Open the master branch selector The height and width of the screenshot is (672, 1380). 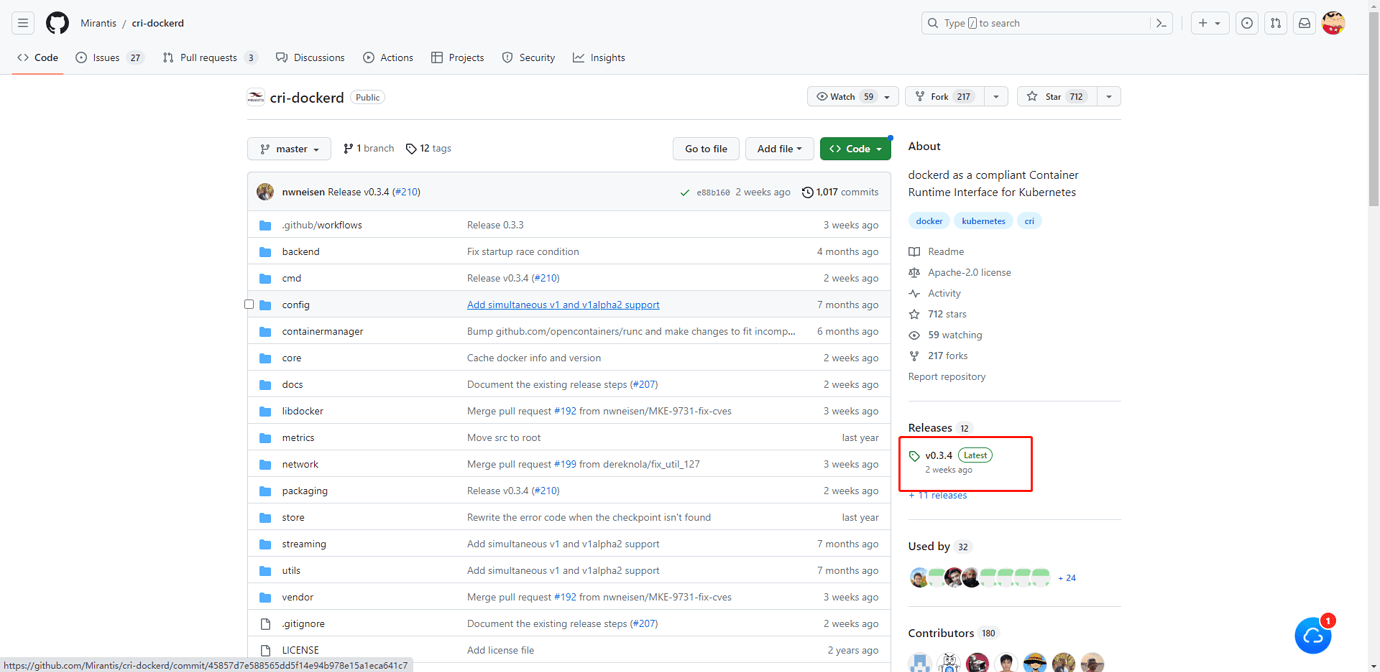288,148
